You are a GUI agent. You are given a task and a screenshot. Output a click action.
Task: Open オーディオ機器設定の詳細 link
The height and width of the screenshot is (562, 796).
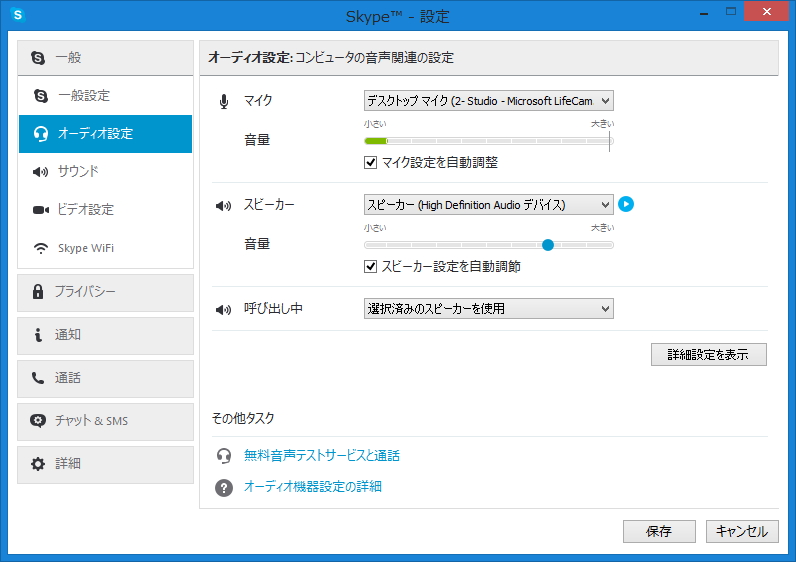(x=313, y=486)
